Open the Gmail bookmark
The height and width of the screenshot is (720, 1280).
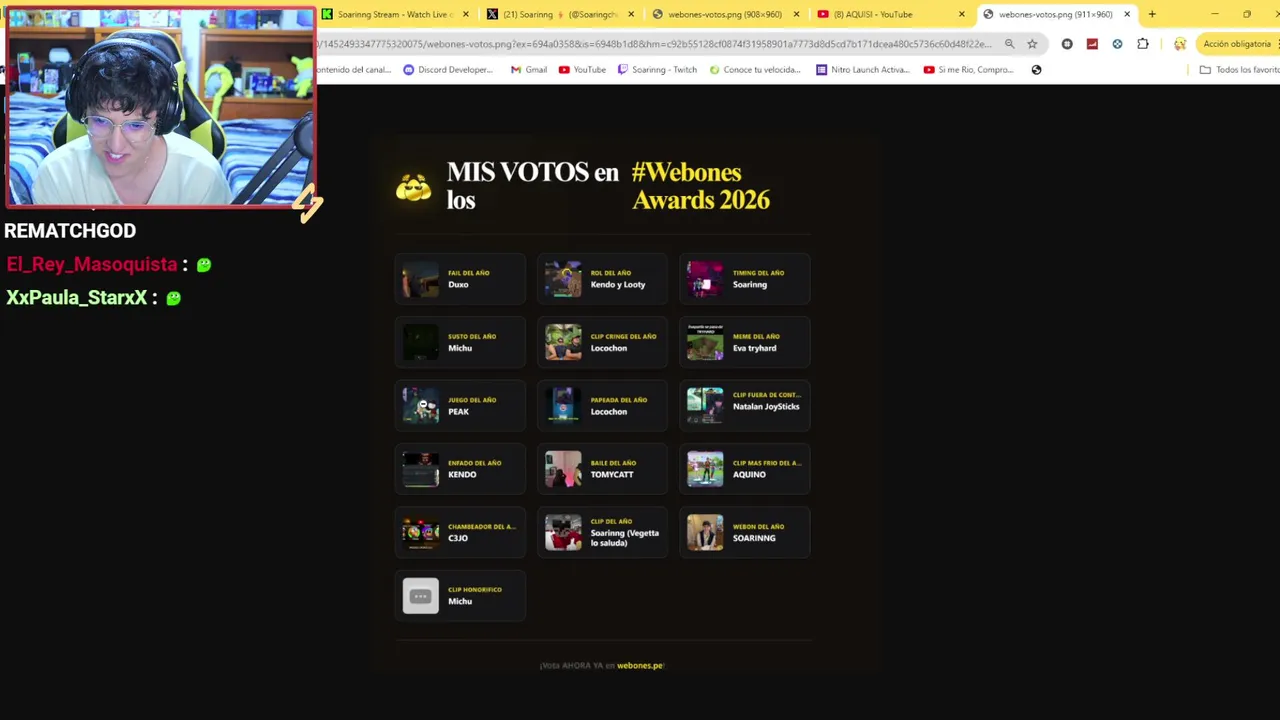529,70
